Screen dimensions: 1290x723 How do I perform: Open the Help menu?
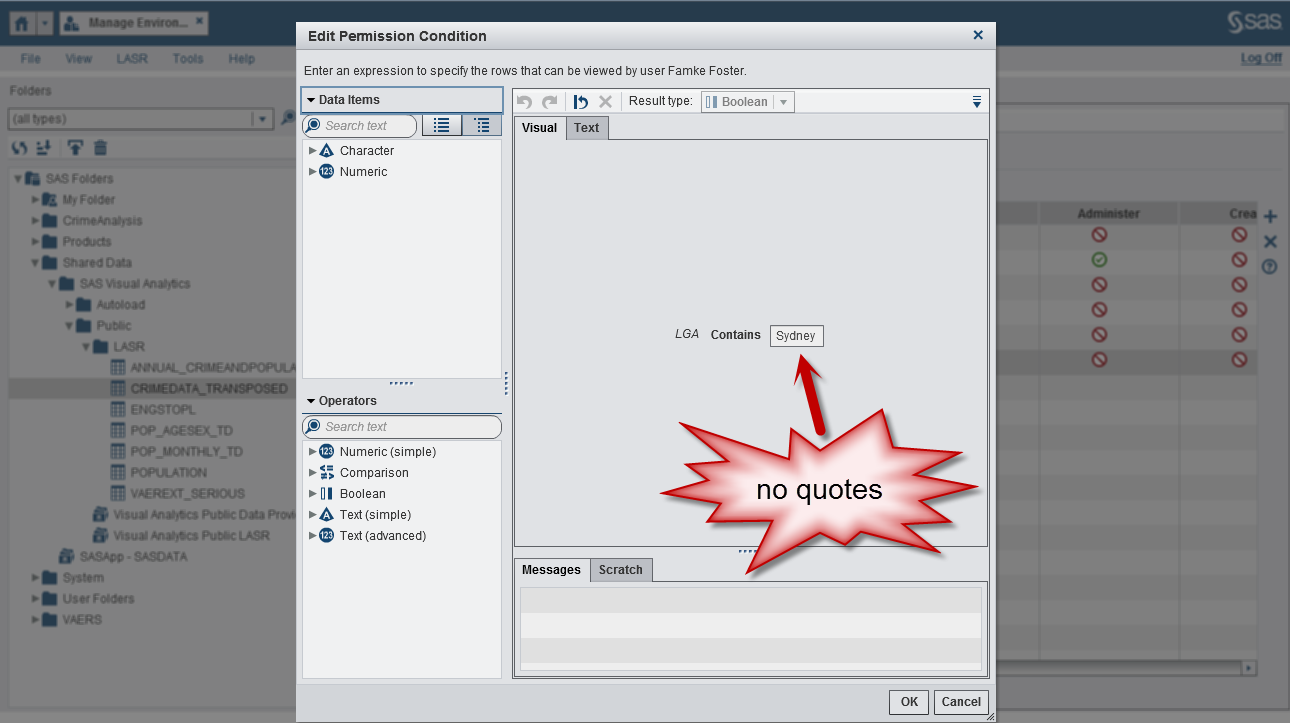(242, 59)
